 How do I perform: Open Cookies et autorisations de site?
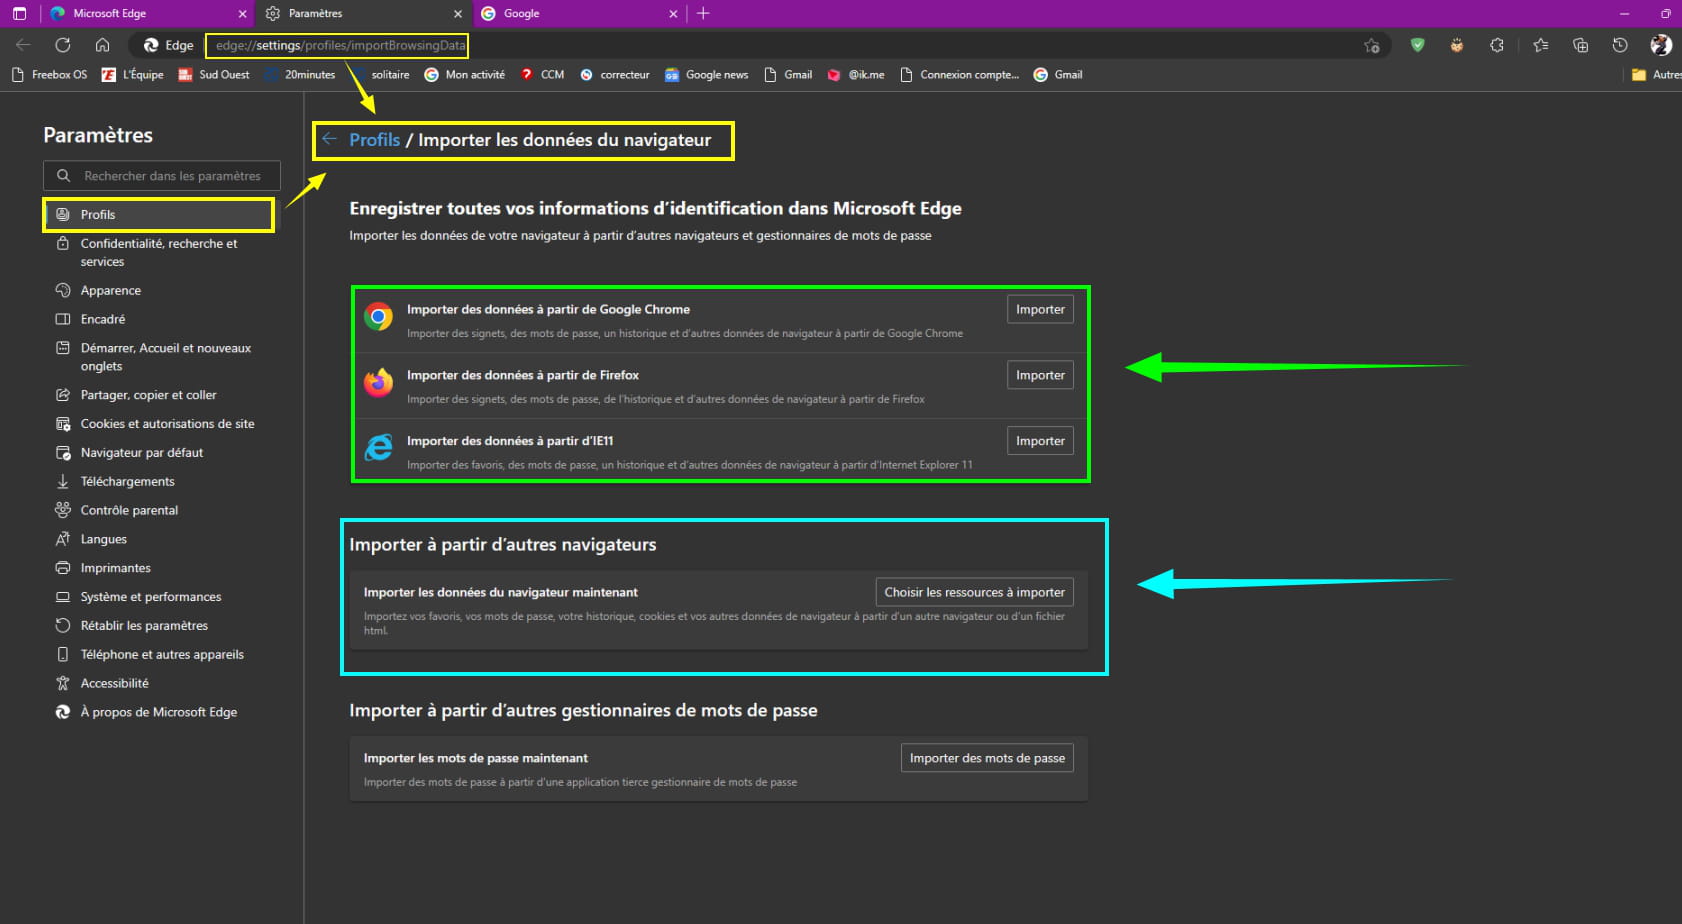tap(160, 424)
